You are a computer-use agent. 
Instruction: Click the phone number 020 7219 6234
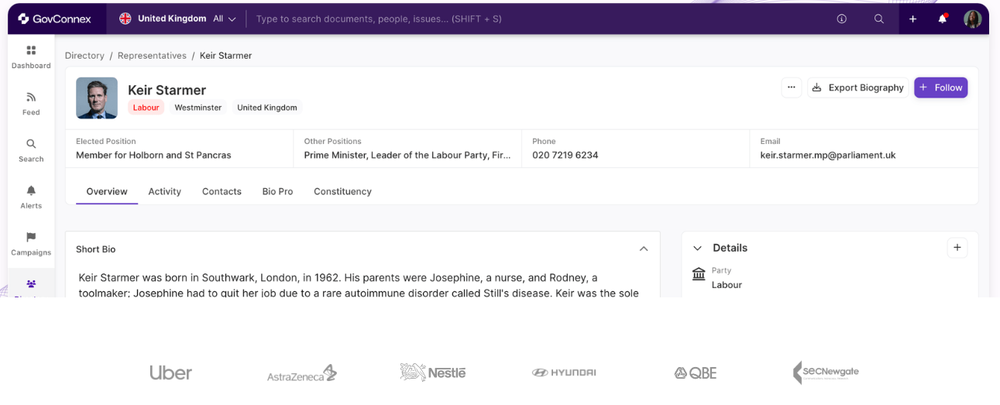click(565, 155)
